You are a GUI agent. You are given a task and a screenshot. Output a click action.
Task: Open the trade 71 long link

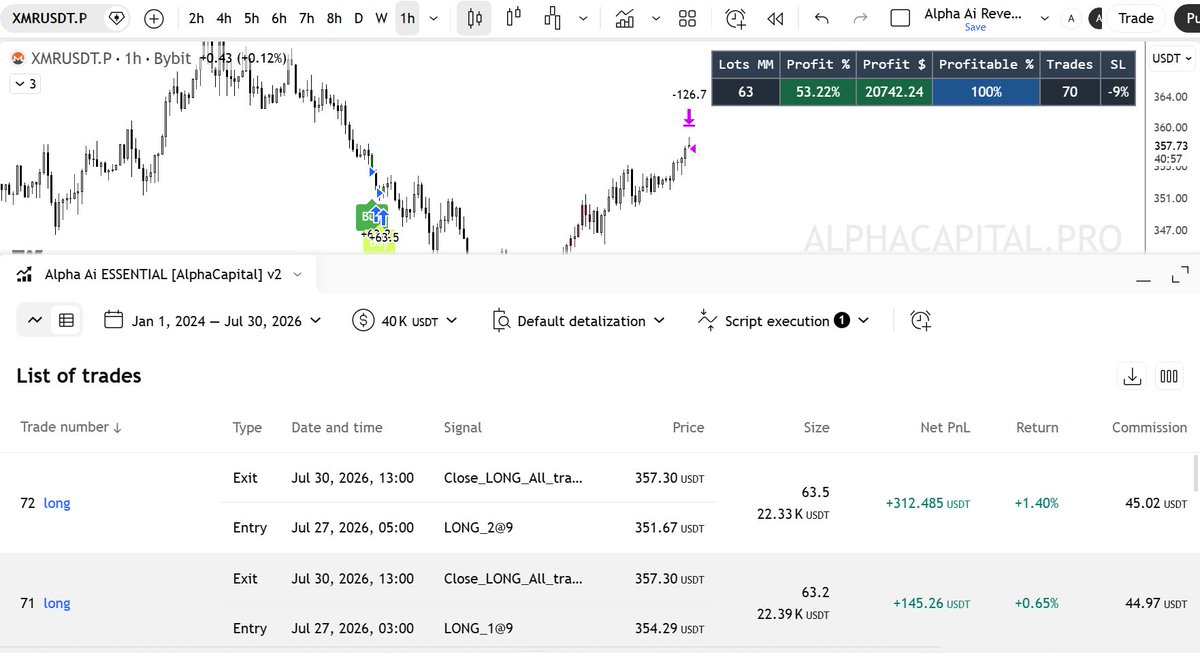click(x=57, y=603)
